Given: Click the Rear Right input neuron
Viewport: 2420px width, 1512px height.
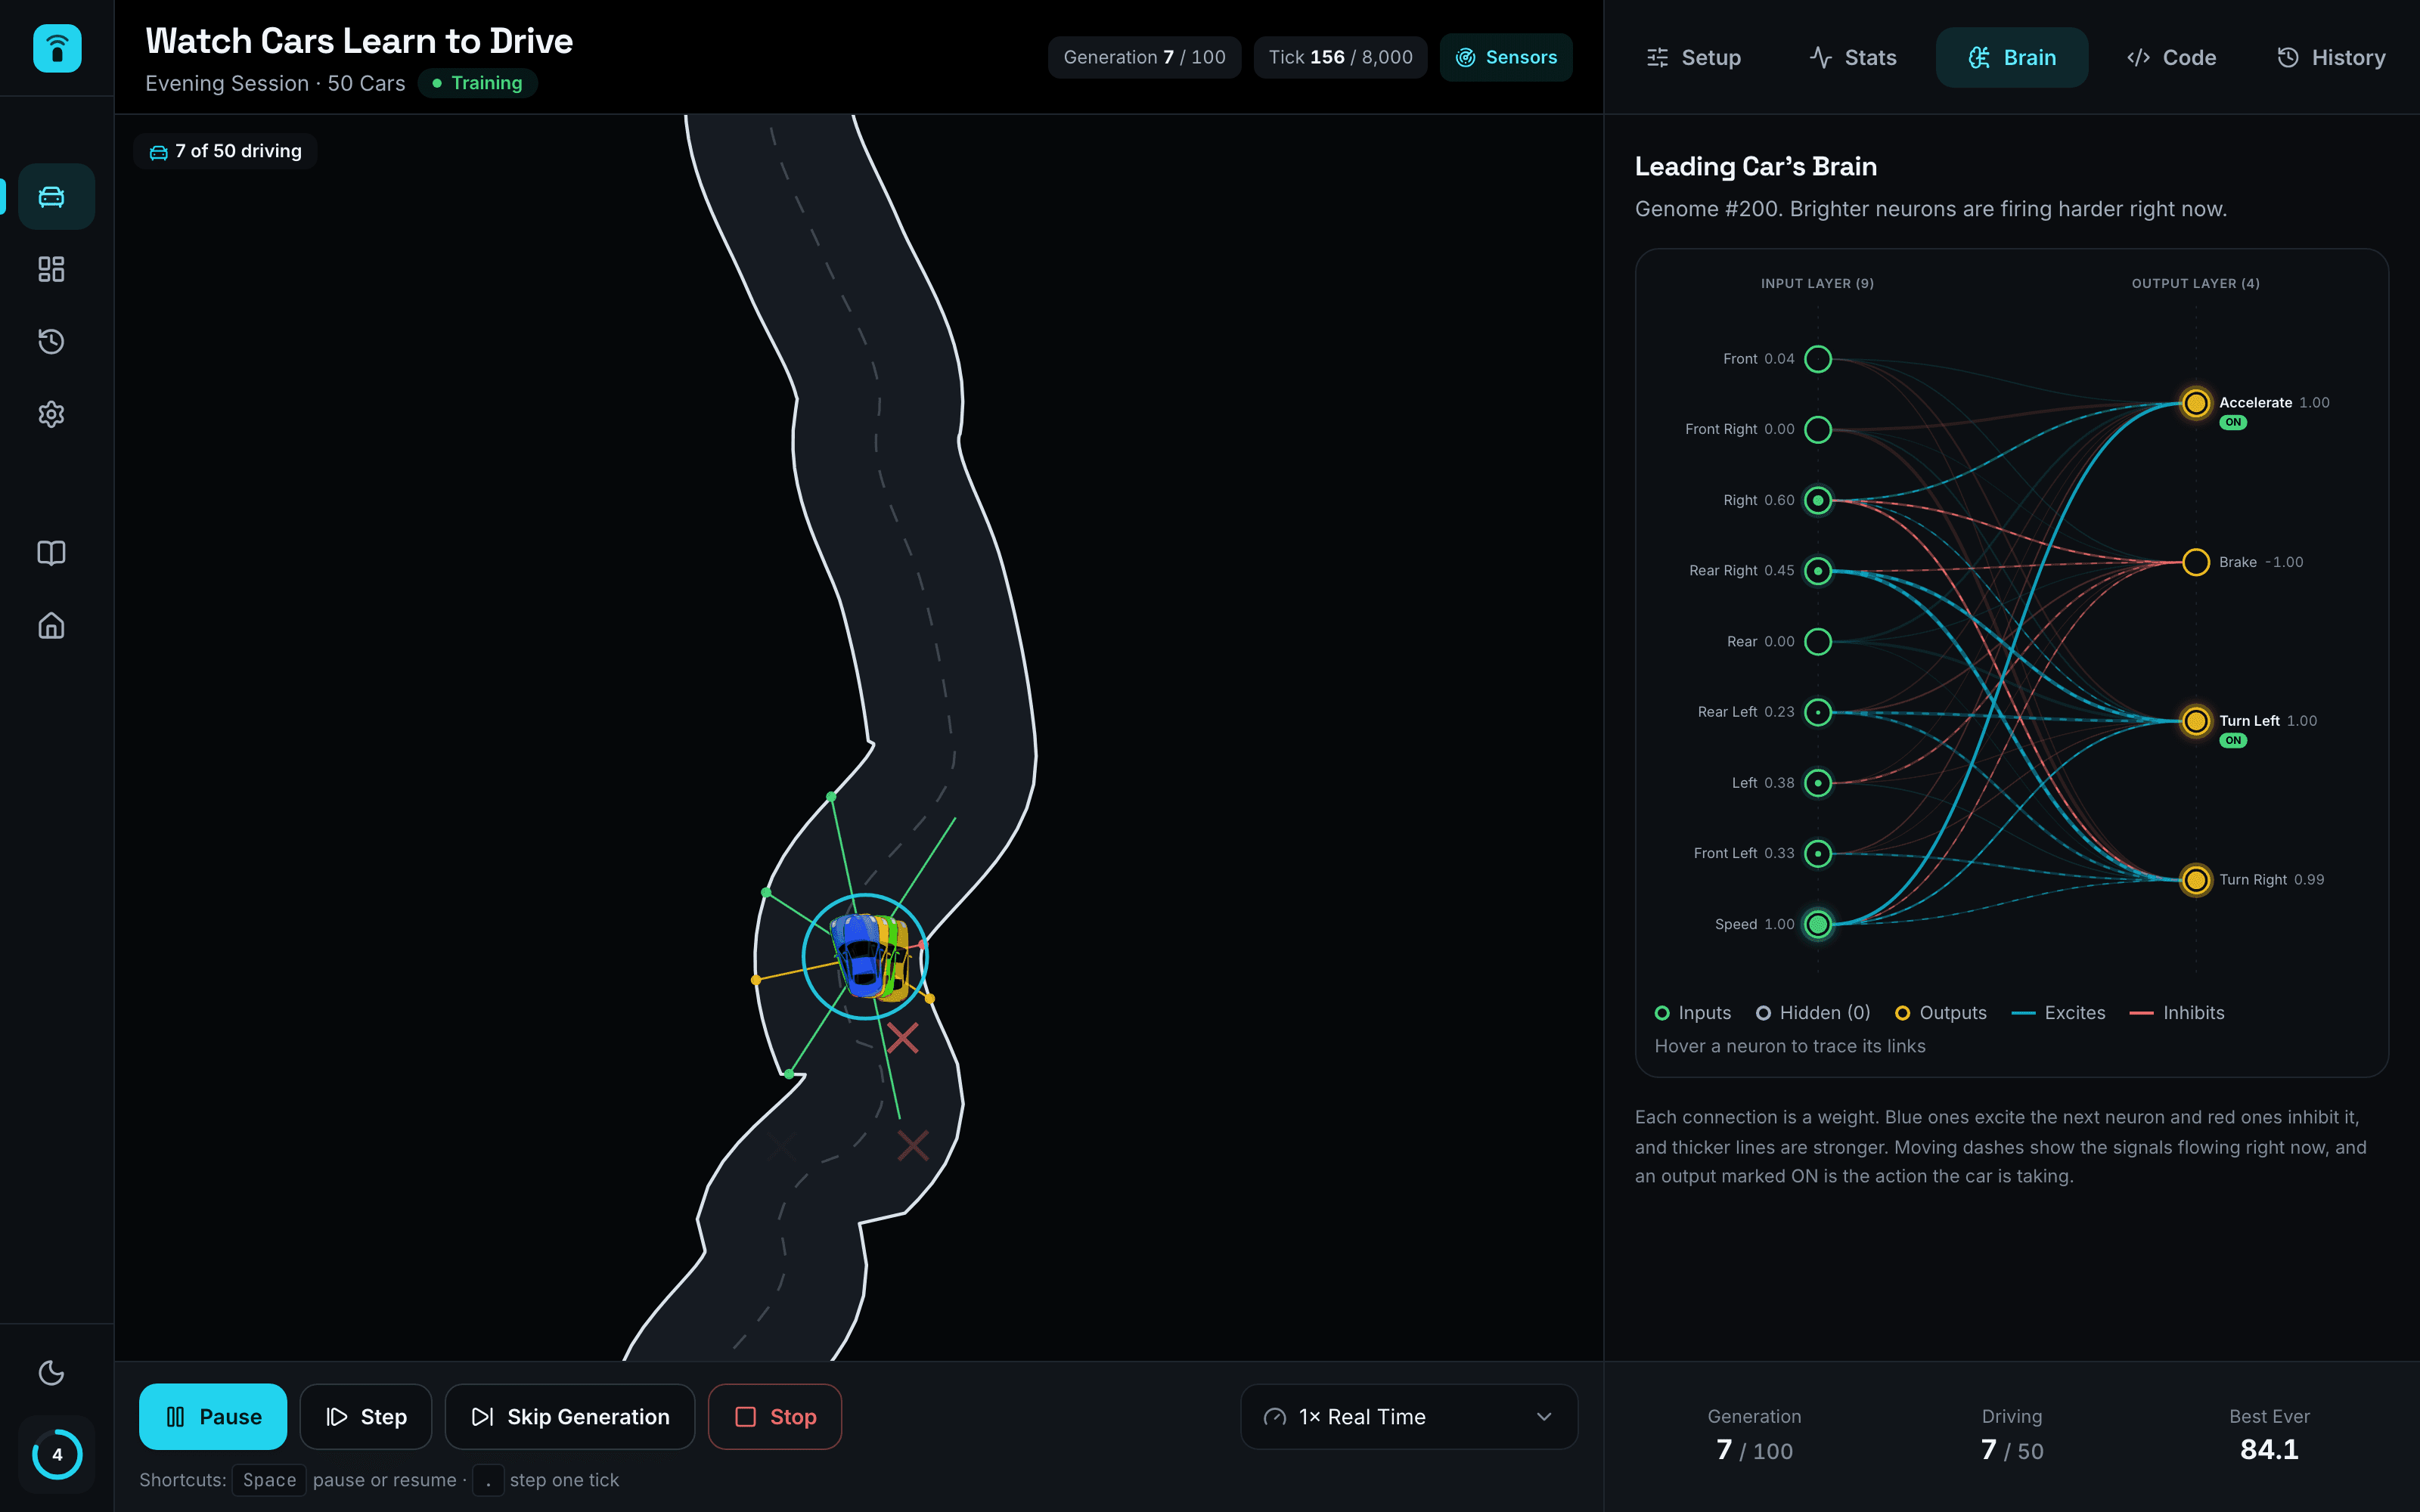Looking at the screenshot, I should [1818, 571].
